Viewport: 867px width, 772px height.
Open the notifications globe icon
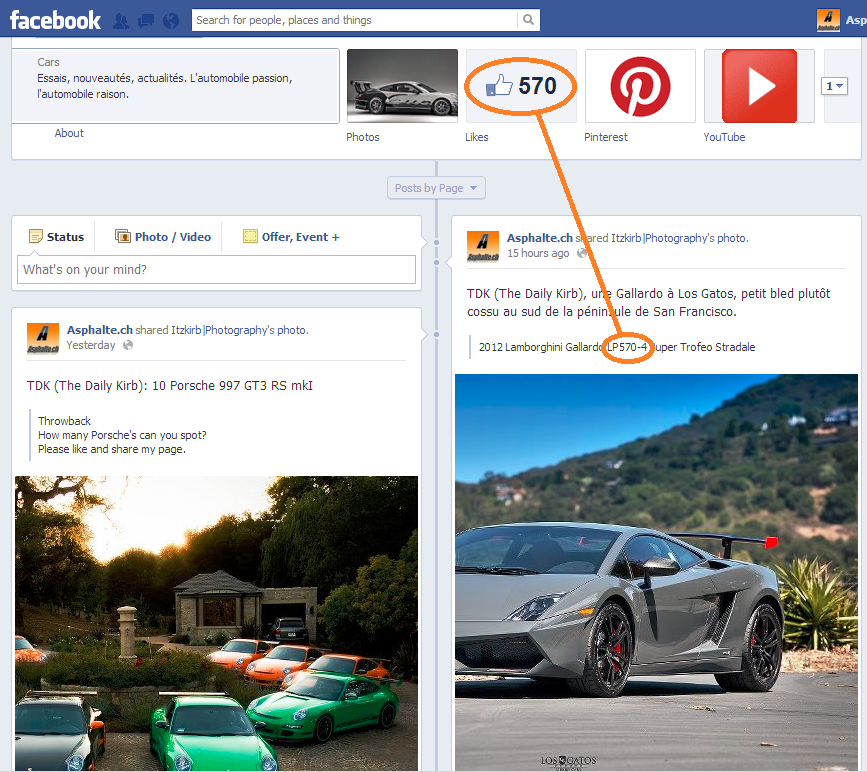171,21
